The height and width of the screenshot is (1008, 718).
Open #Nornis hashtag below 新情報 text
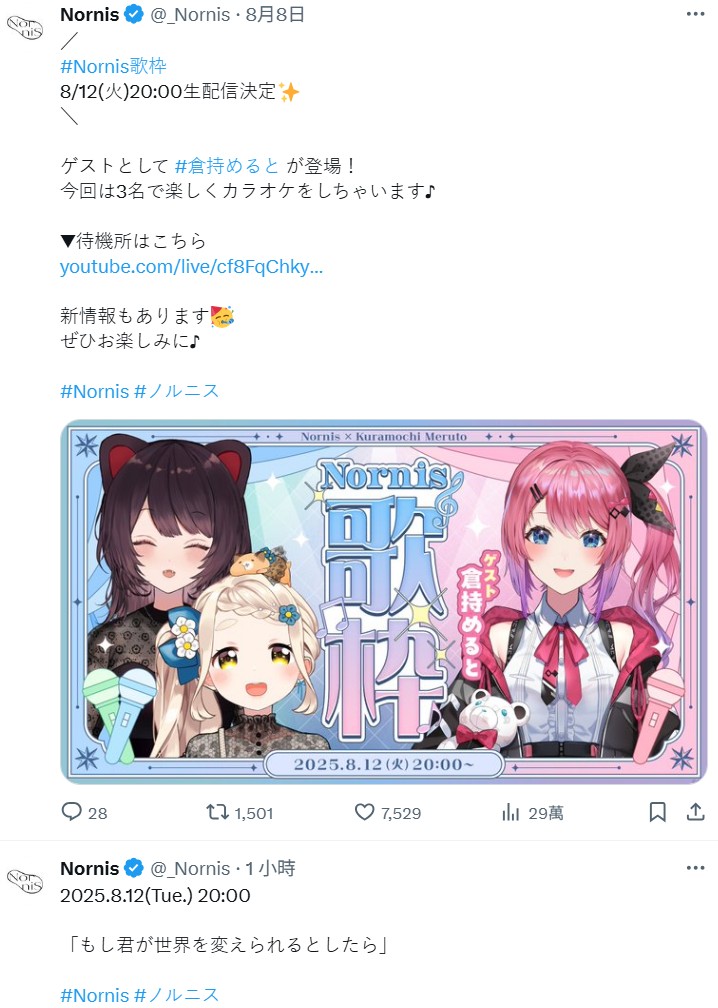point(95,391)
